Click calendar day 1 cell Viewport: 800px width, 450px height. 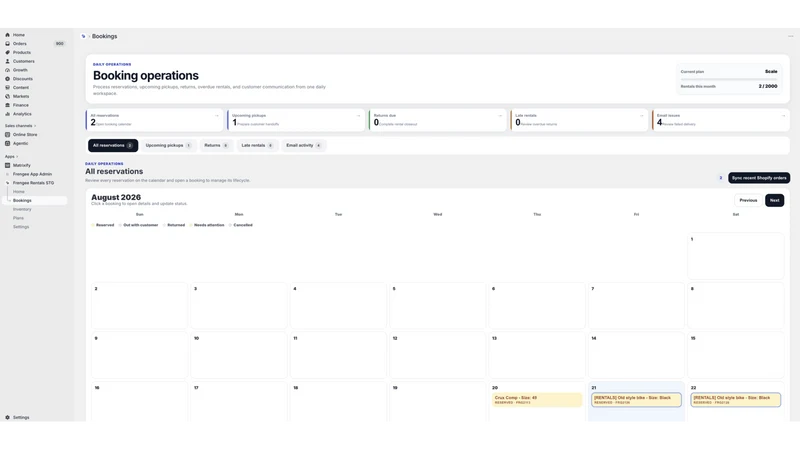coord(735,256)
